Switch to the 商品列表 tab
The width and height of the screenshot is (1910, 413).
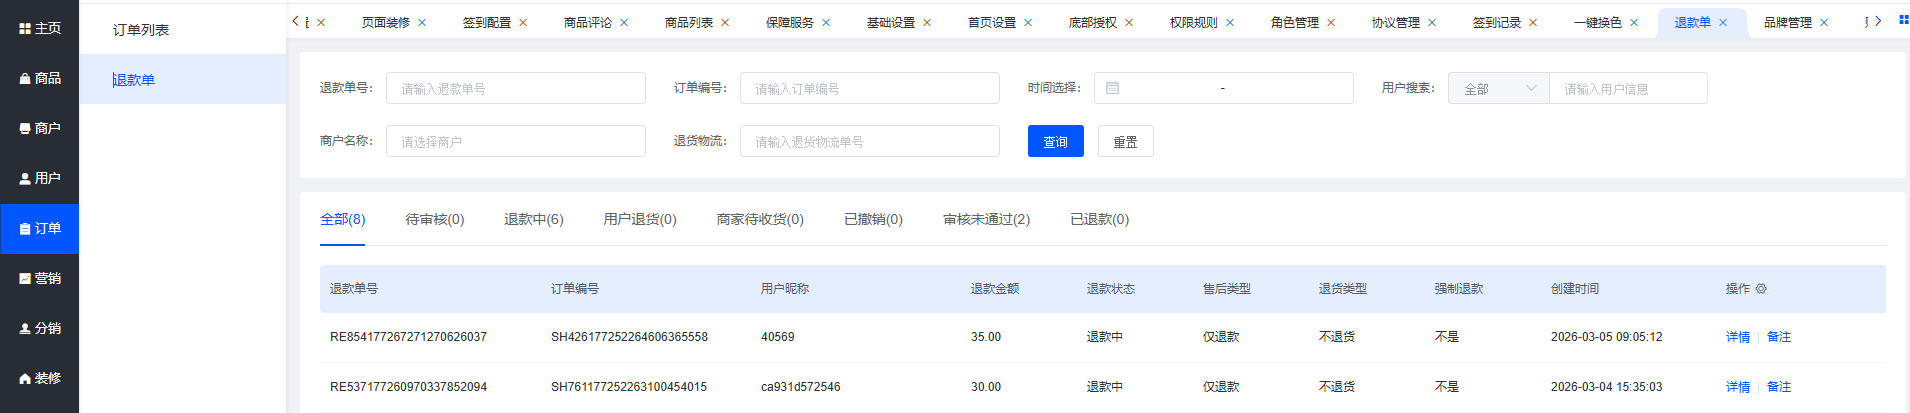pos(689,23)
